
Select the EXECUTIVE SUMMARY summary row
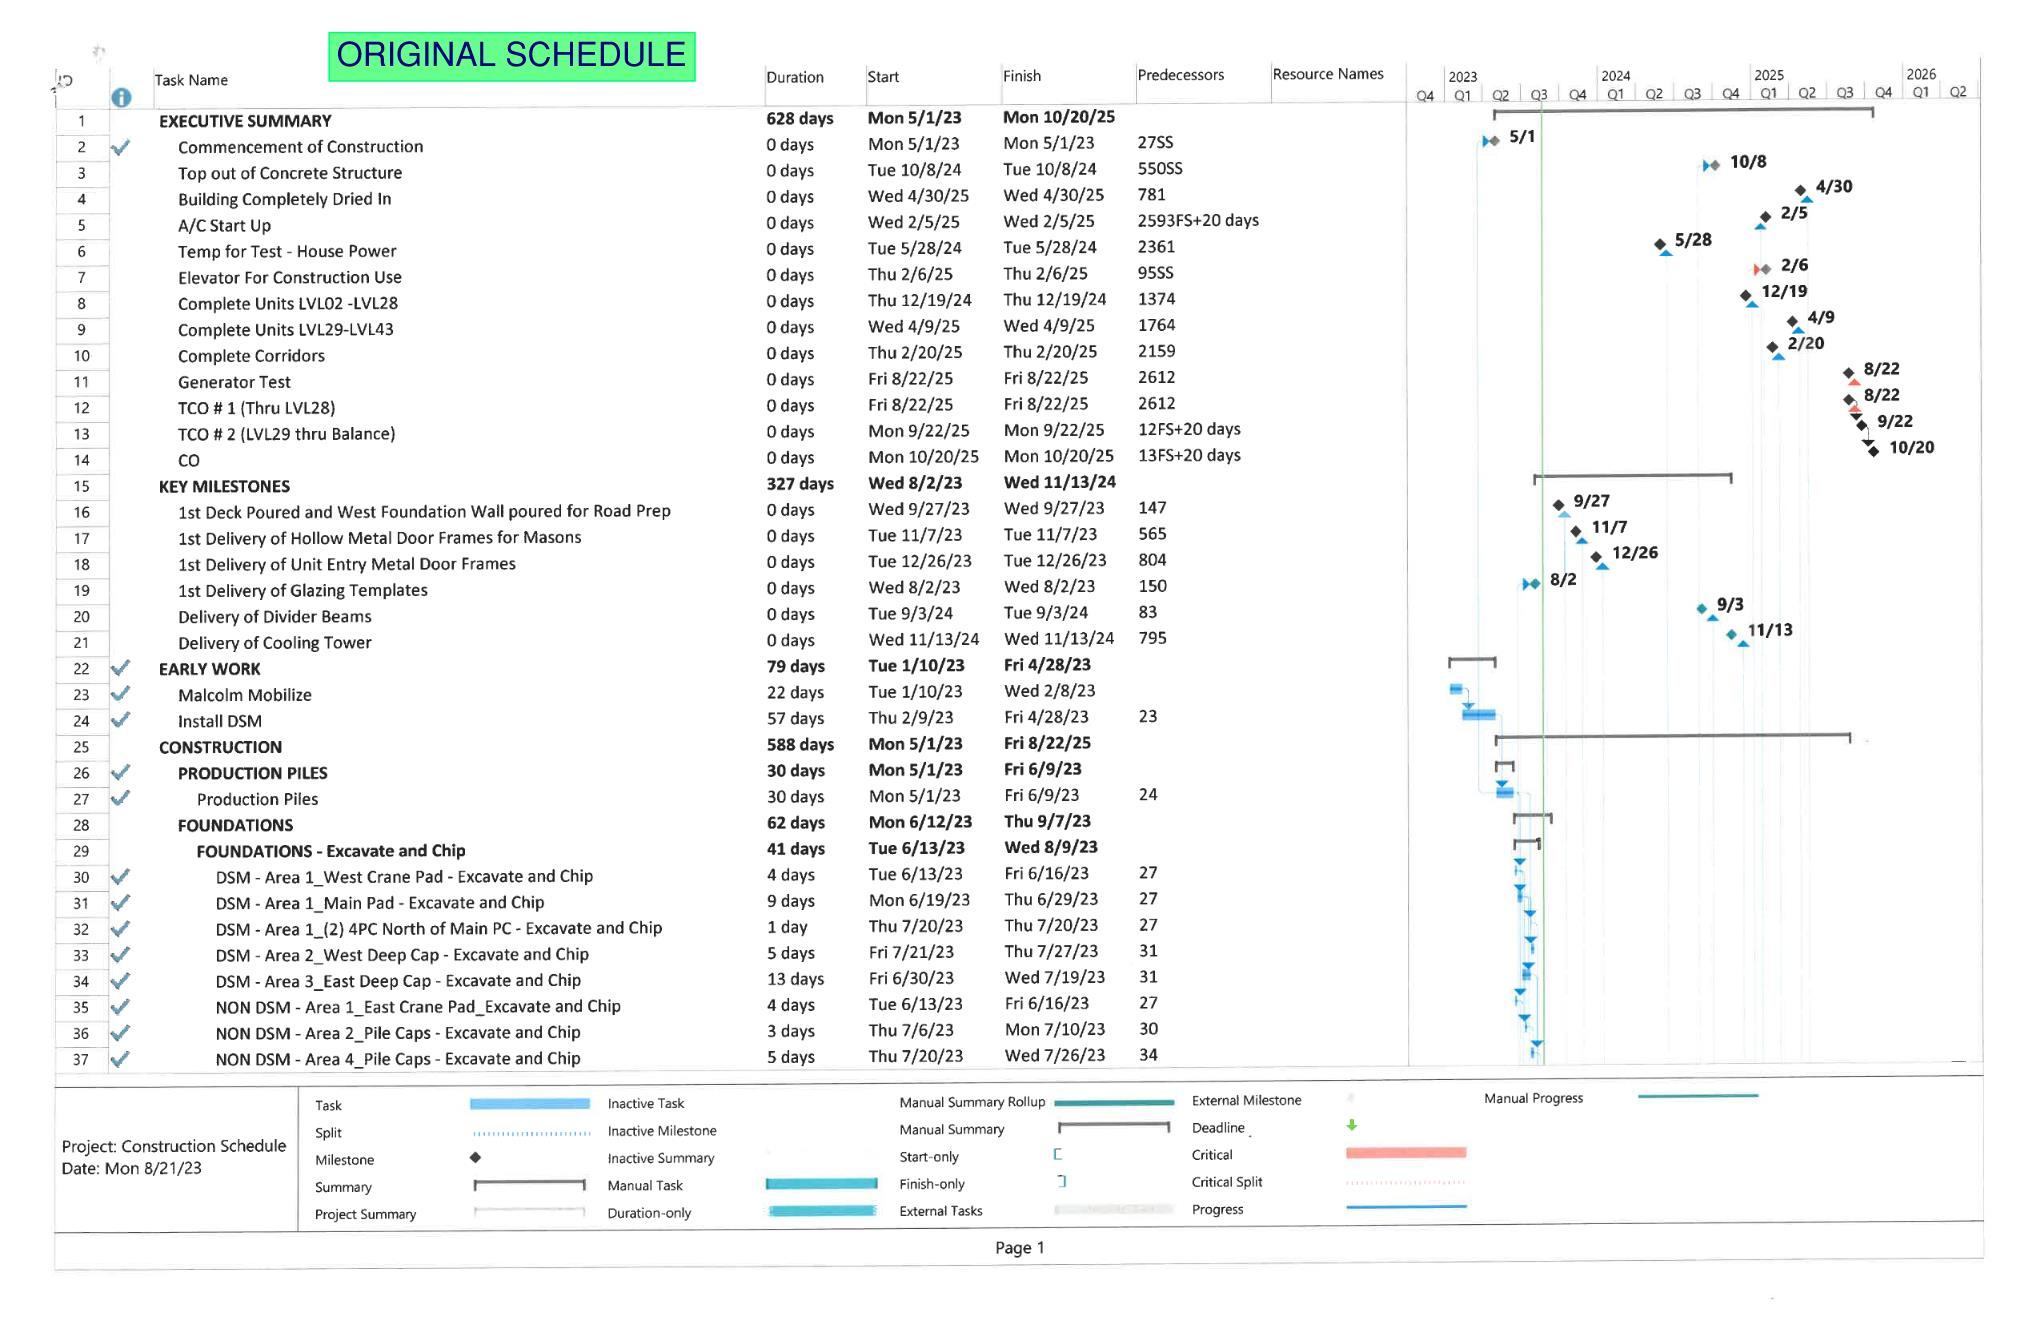(245, 121)
